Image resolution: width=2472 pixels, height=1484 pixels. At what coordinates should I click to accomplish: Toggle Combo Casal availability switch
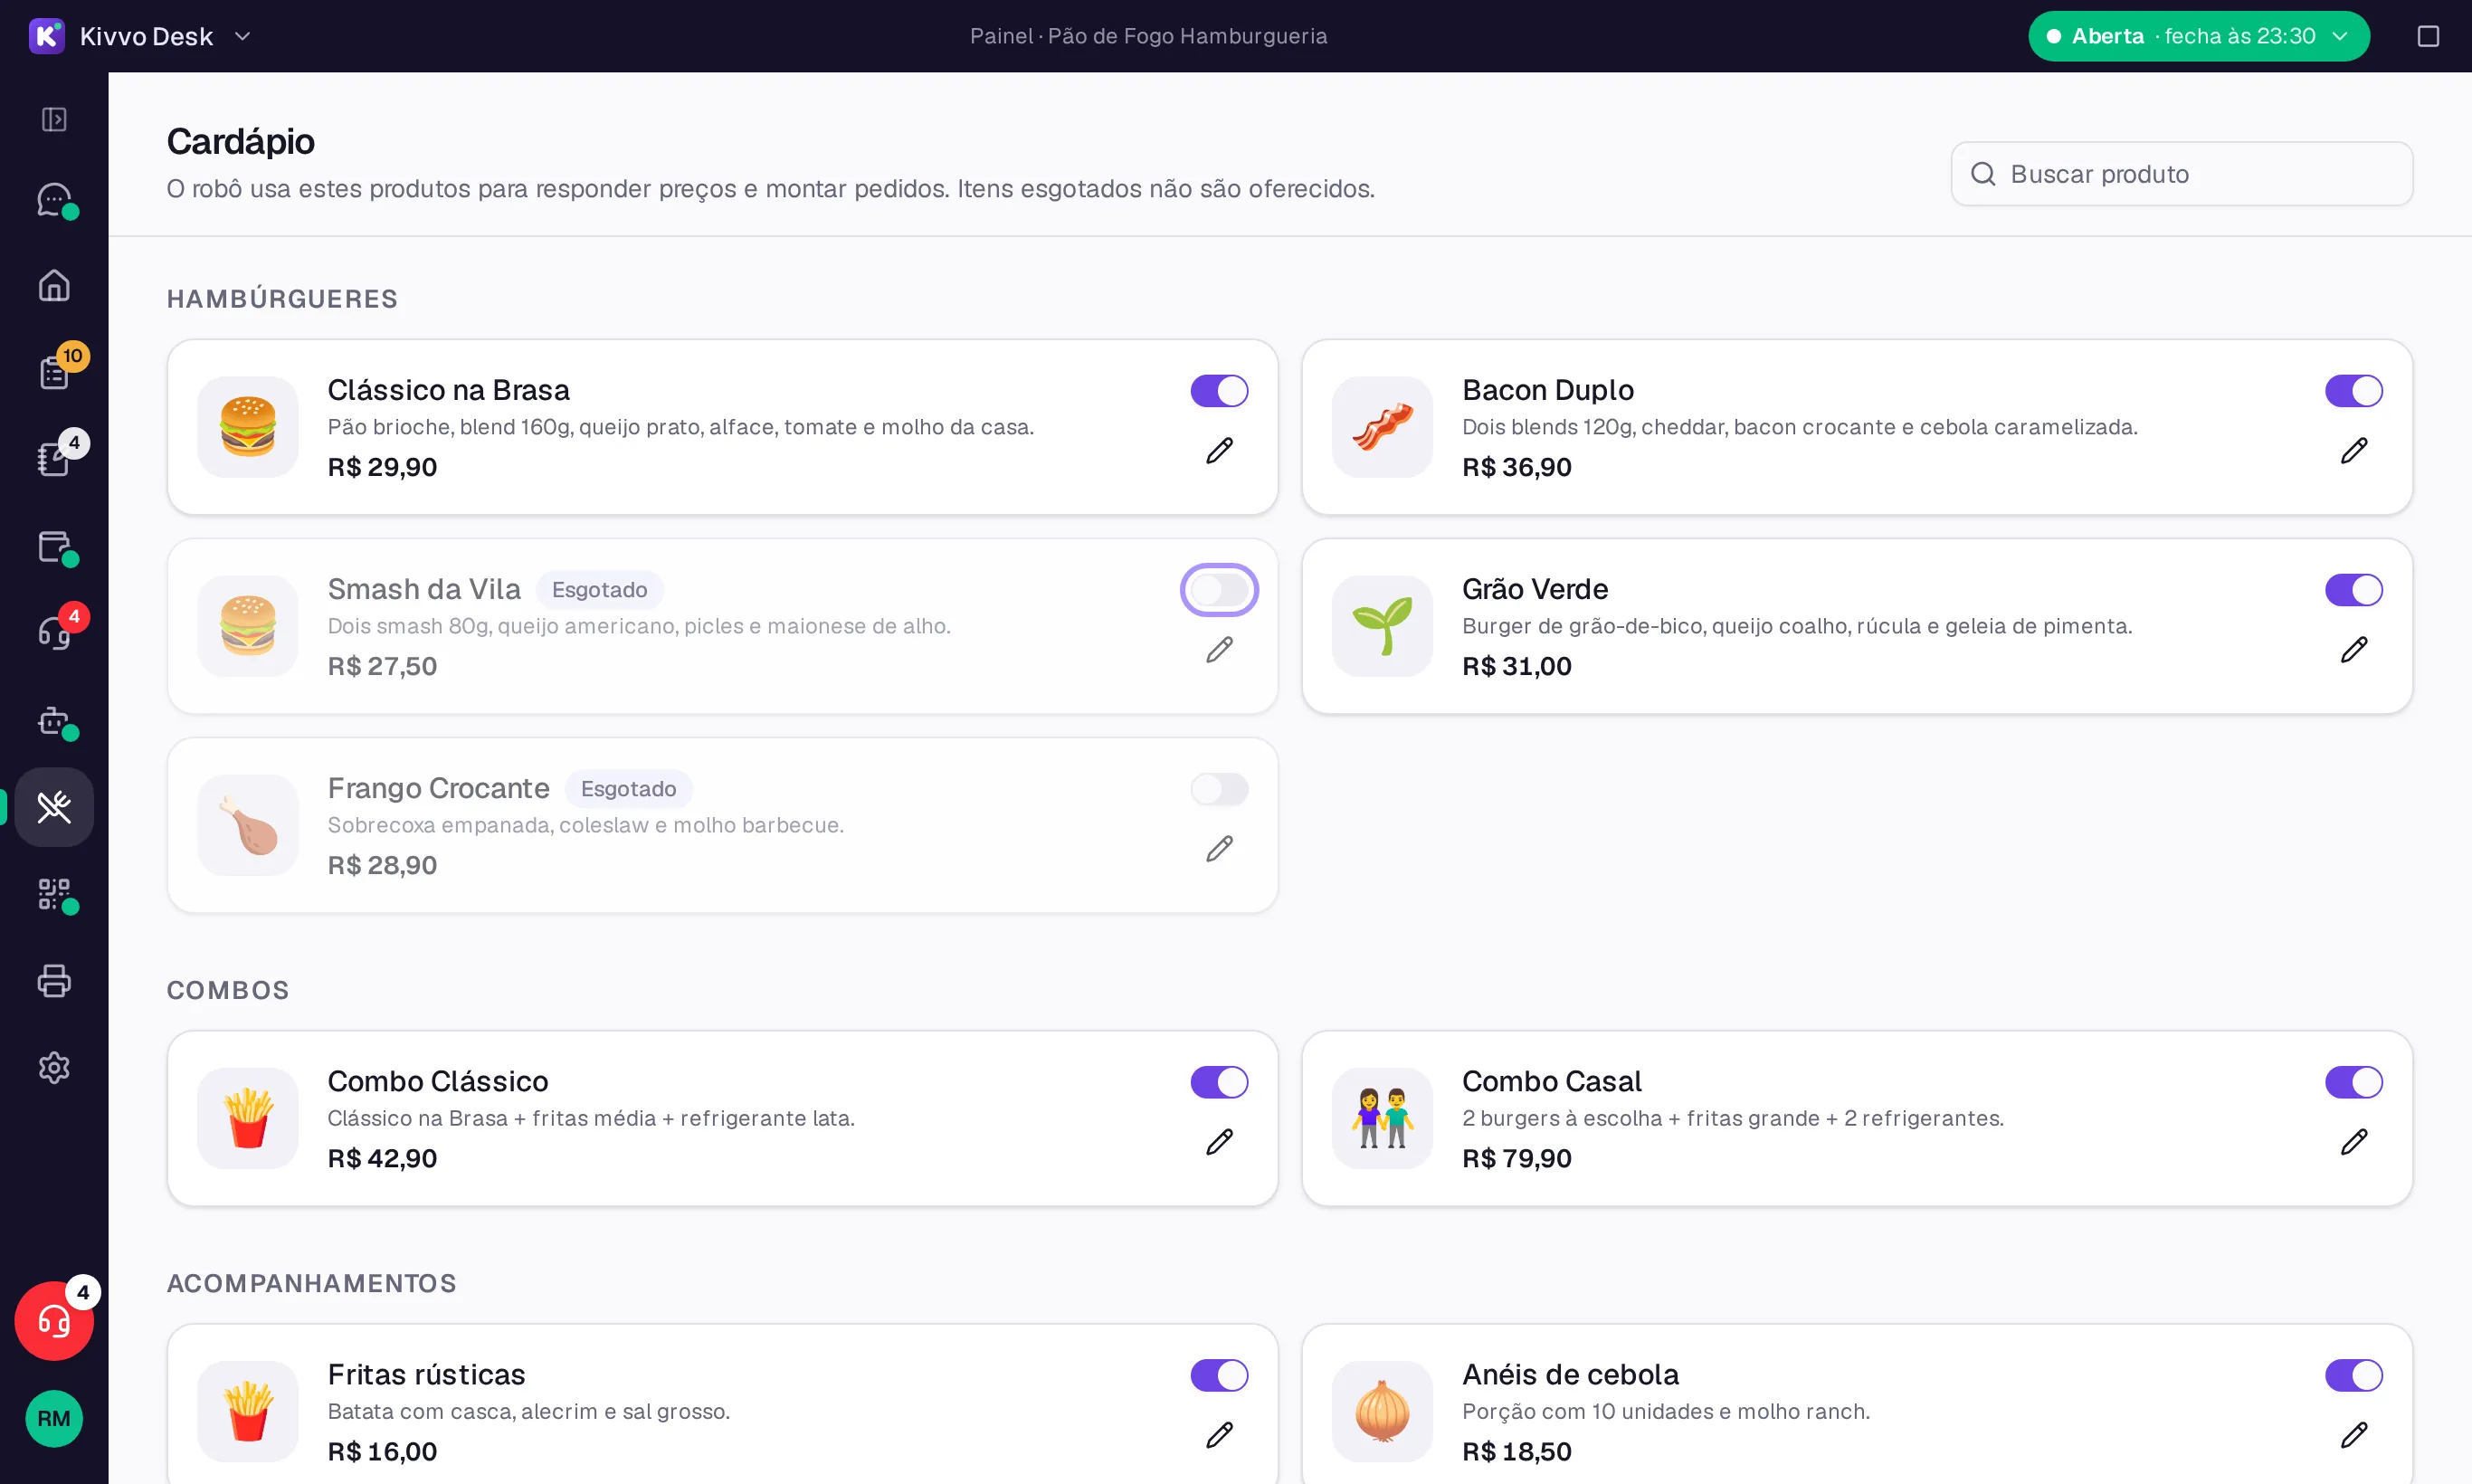pyautogui.click(x=2354, y=1082)
